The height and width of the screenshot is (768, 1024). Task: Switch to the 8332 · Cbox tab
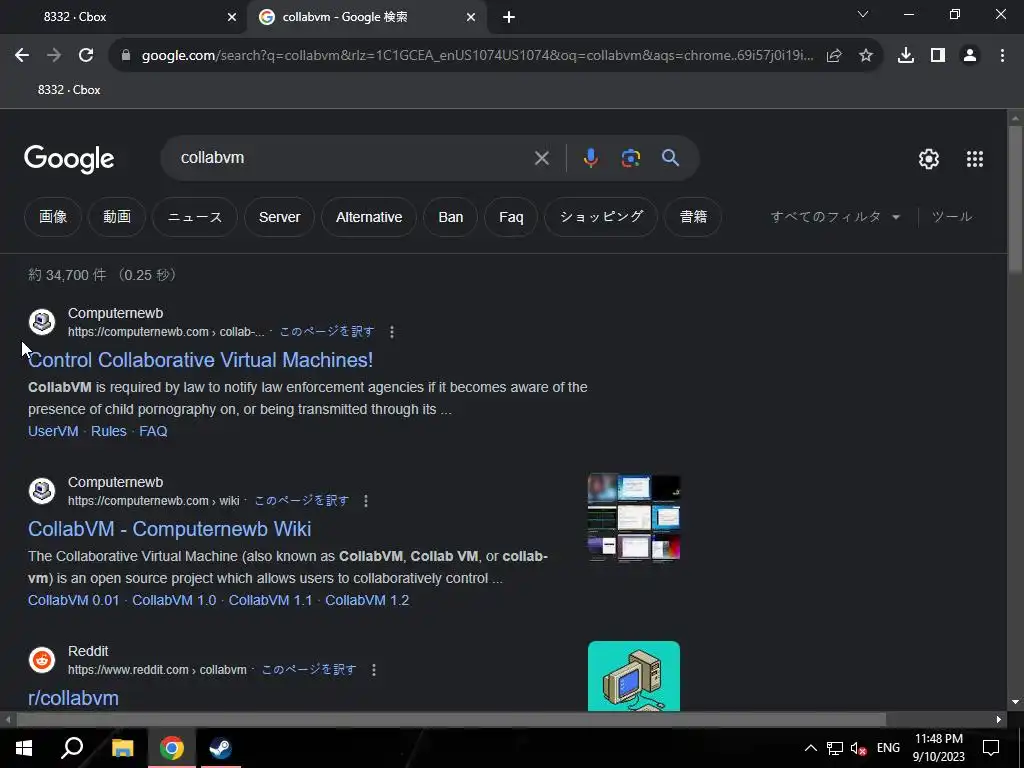[x=124, y=17]
